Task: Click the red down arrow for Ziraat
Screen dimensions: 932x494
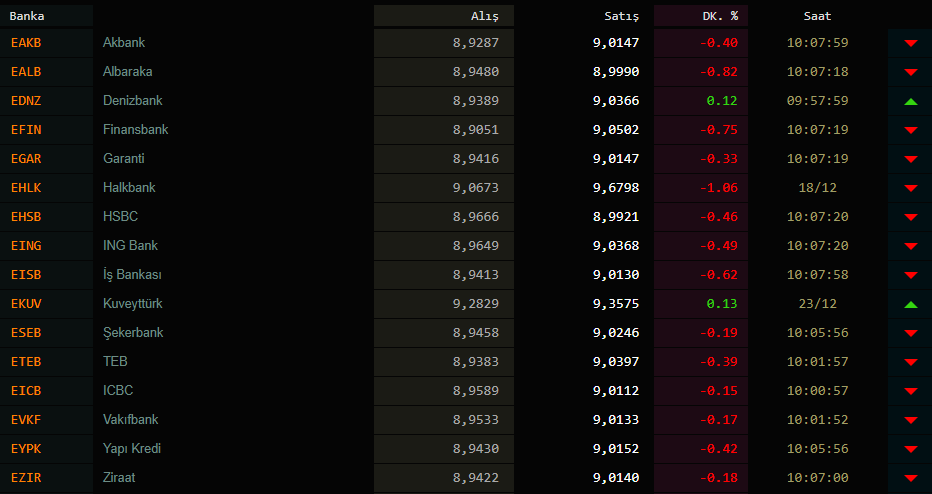Action: [x=910, y=478]
